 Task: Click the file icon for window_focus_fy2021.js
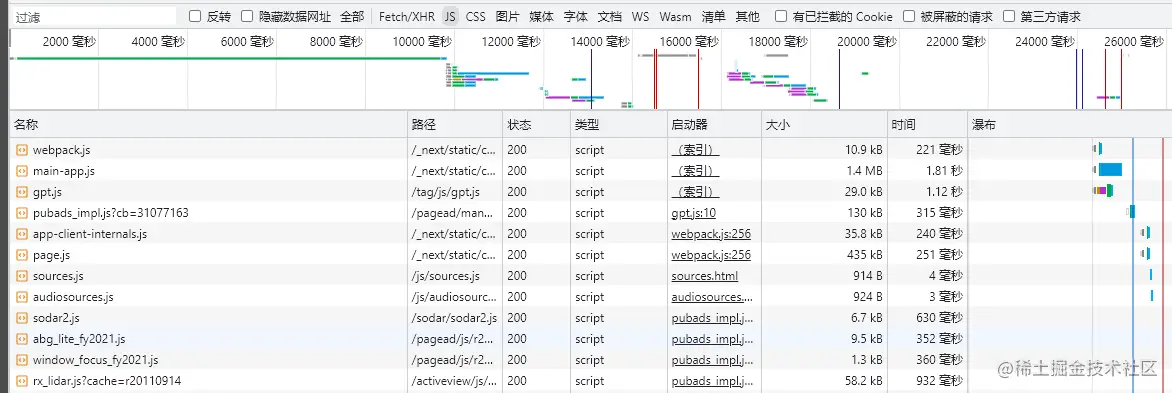tap(22, 359)
